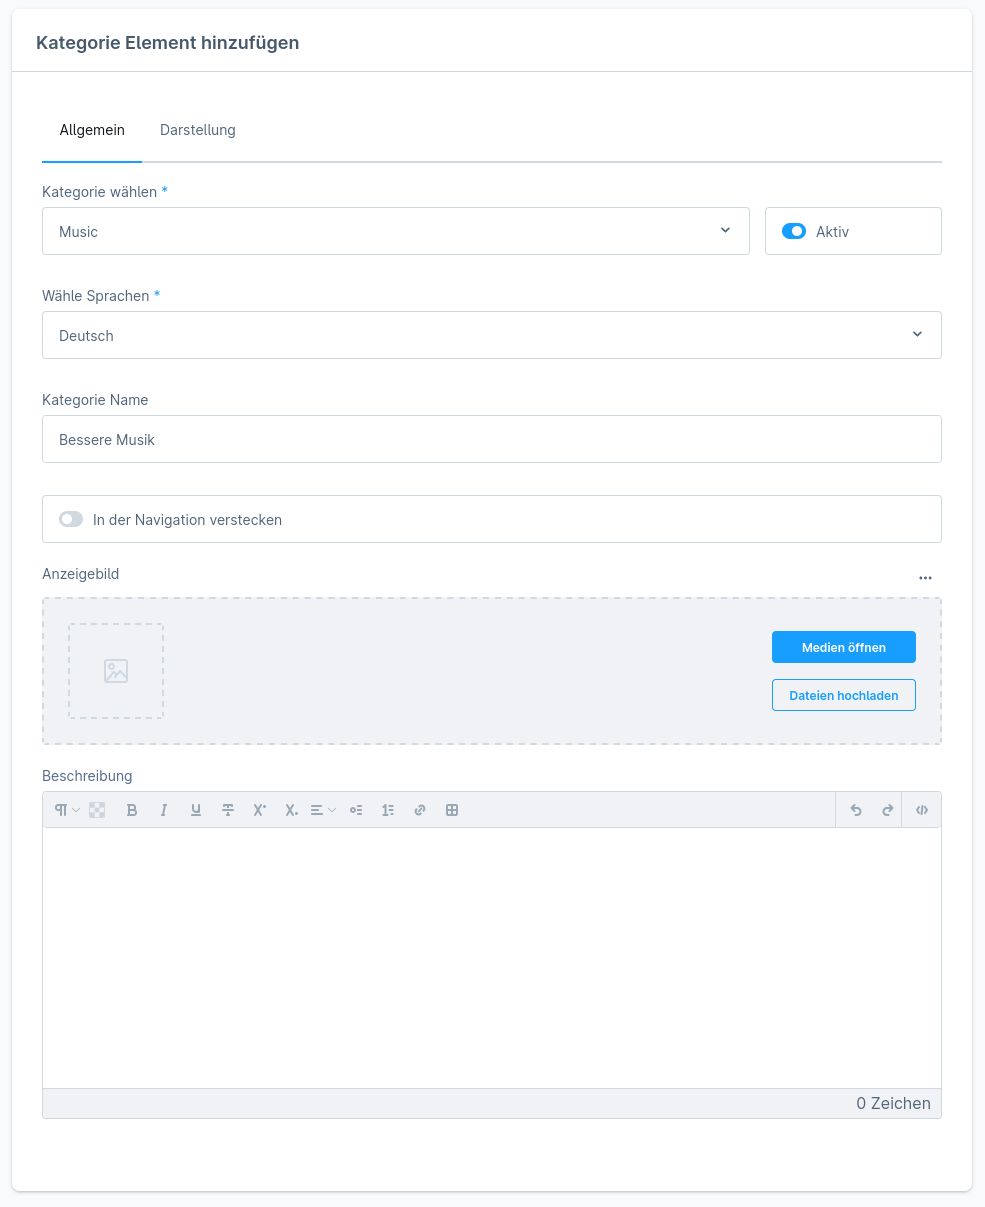Insert a table in the description

click(x=452, y=810)
